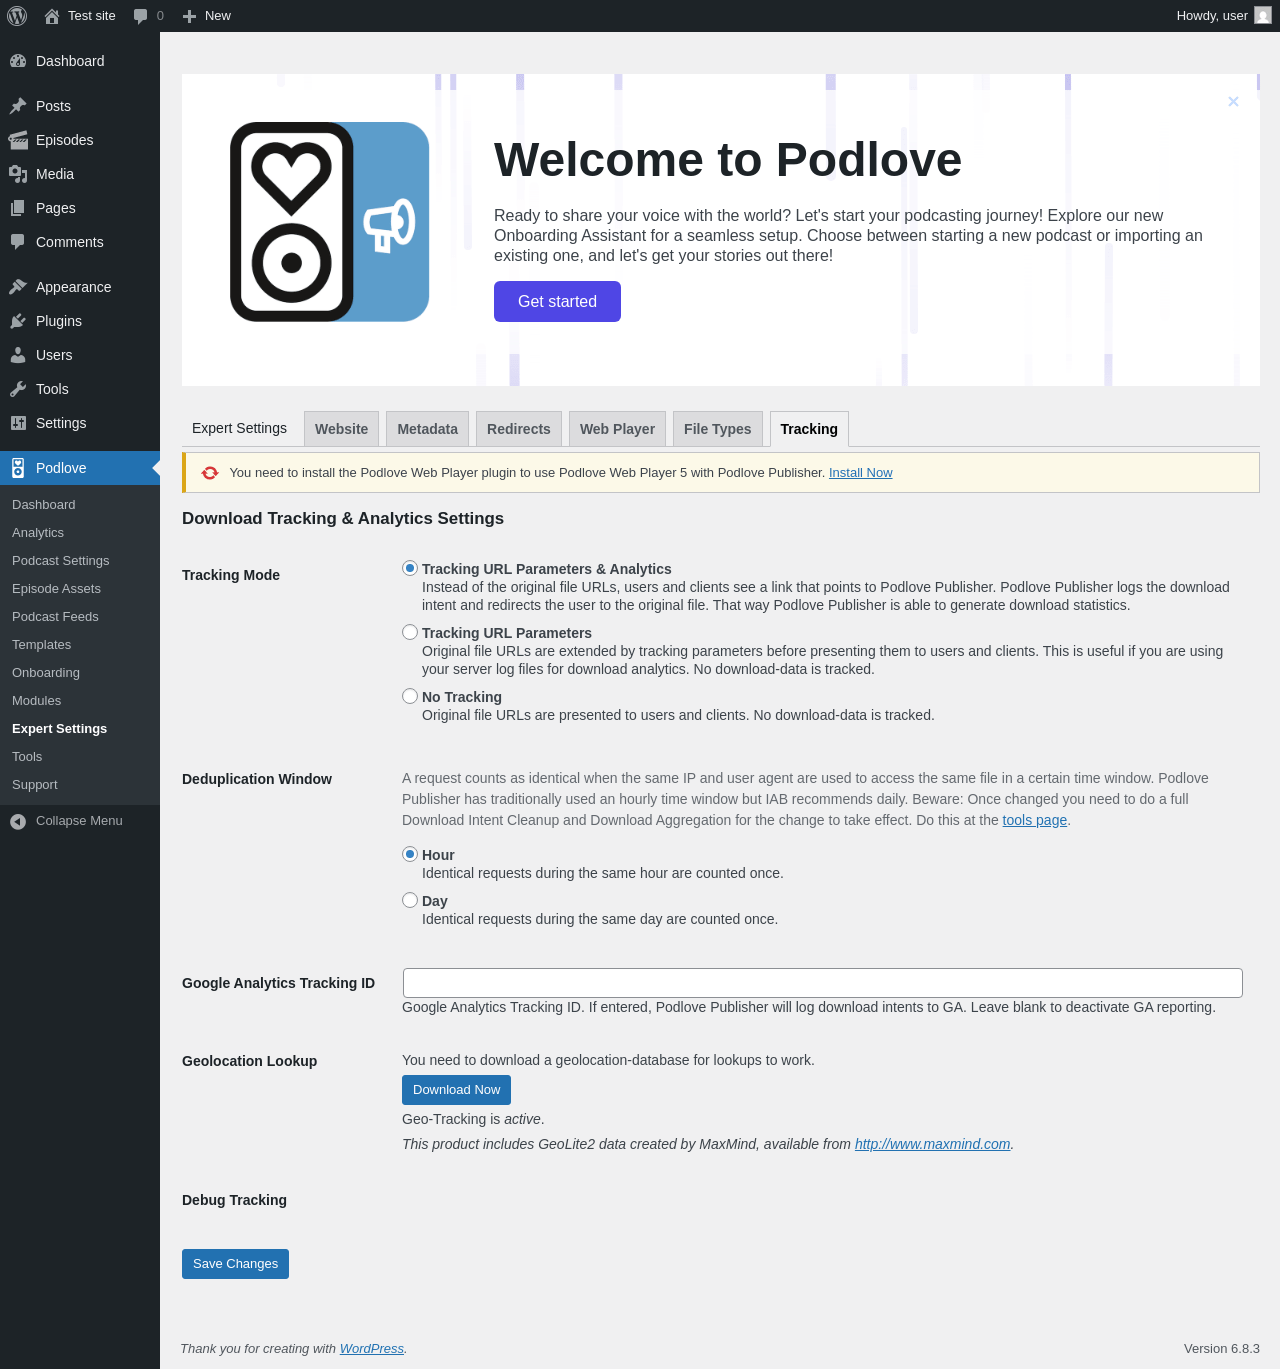Open the Episodes clapperboard icon
The image size is (1280, 1369).
point(18,140)
